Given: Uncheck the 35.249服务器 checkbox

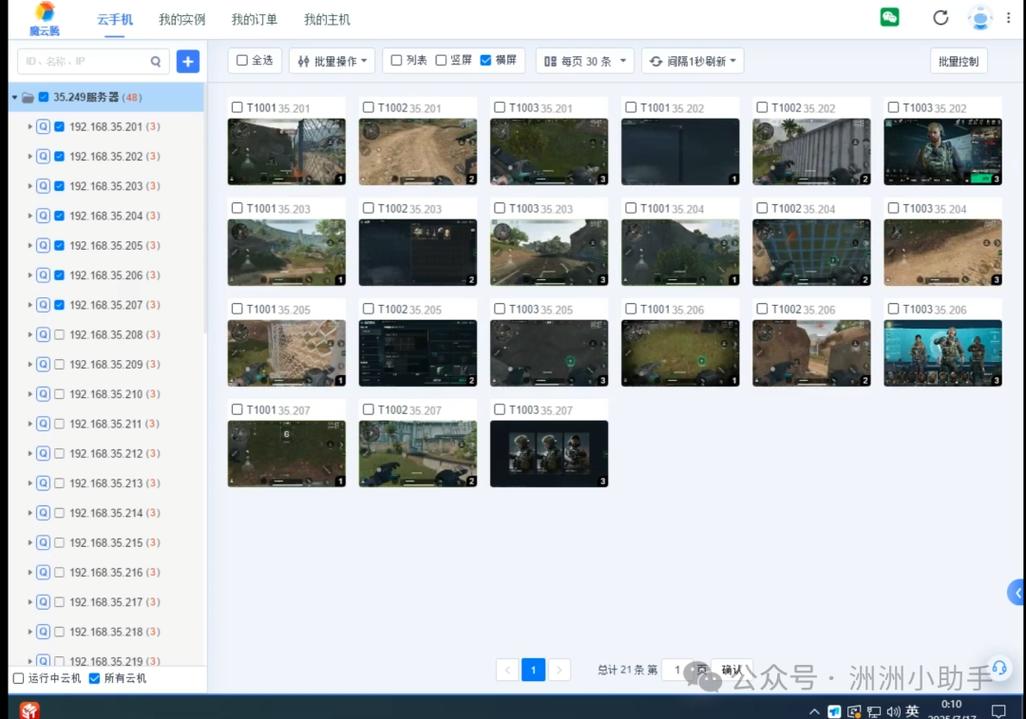Looking at the screenshot, I should (44, 97).
